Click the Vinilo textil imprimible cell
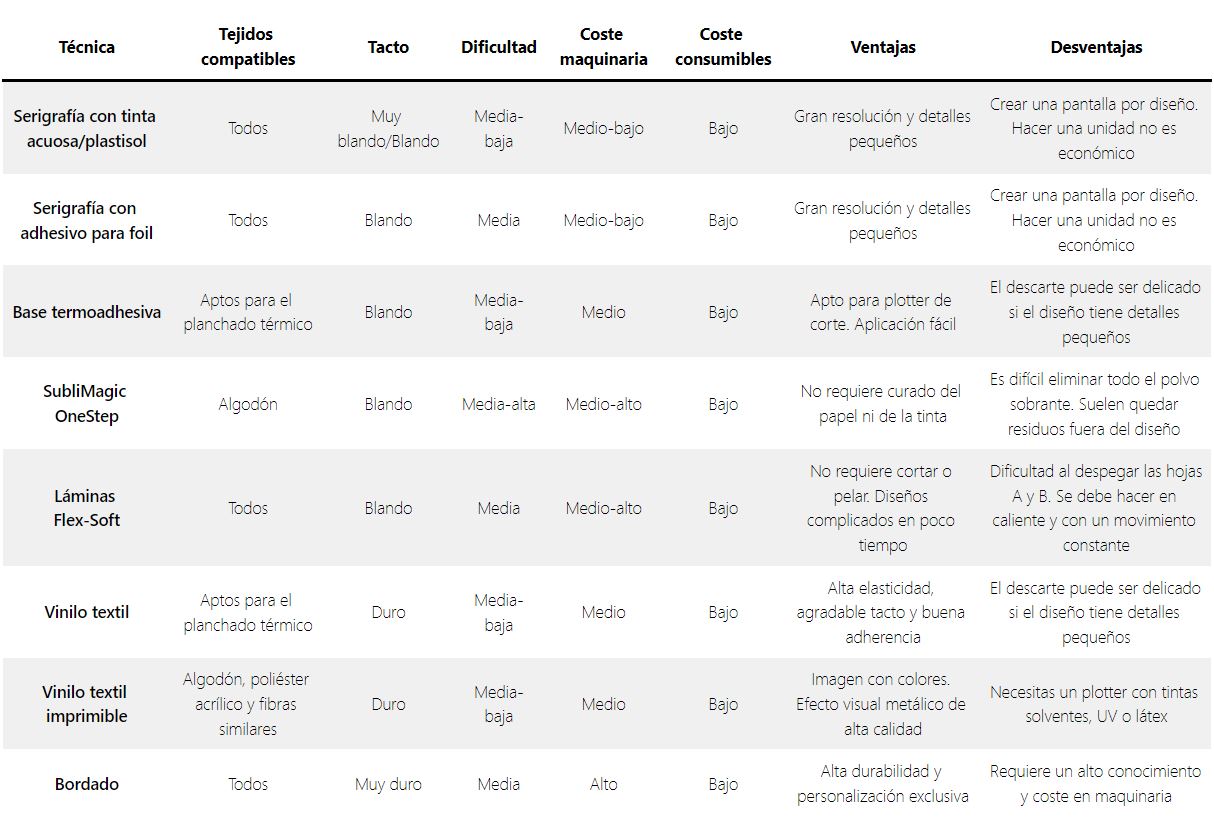 (85, 703)
